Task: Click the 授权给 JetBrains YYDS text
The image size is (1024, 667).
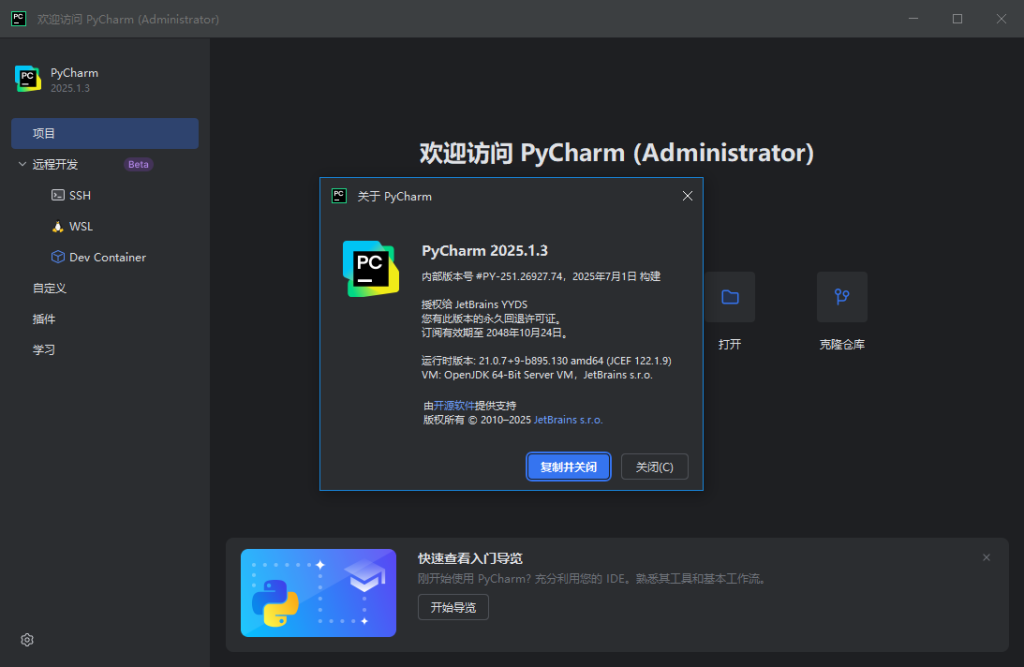Action: pos(475,304)
